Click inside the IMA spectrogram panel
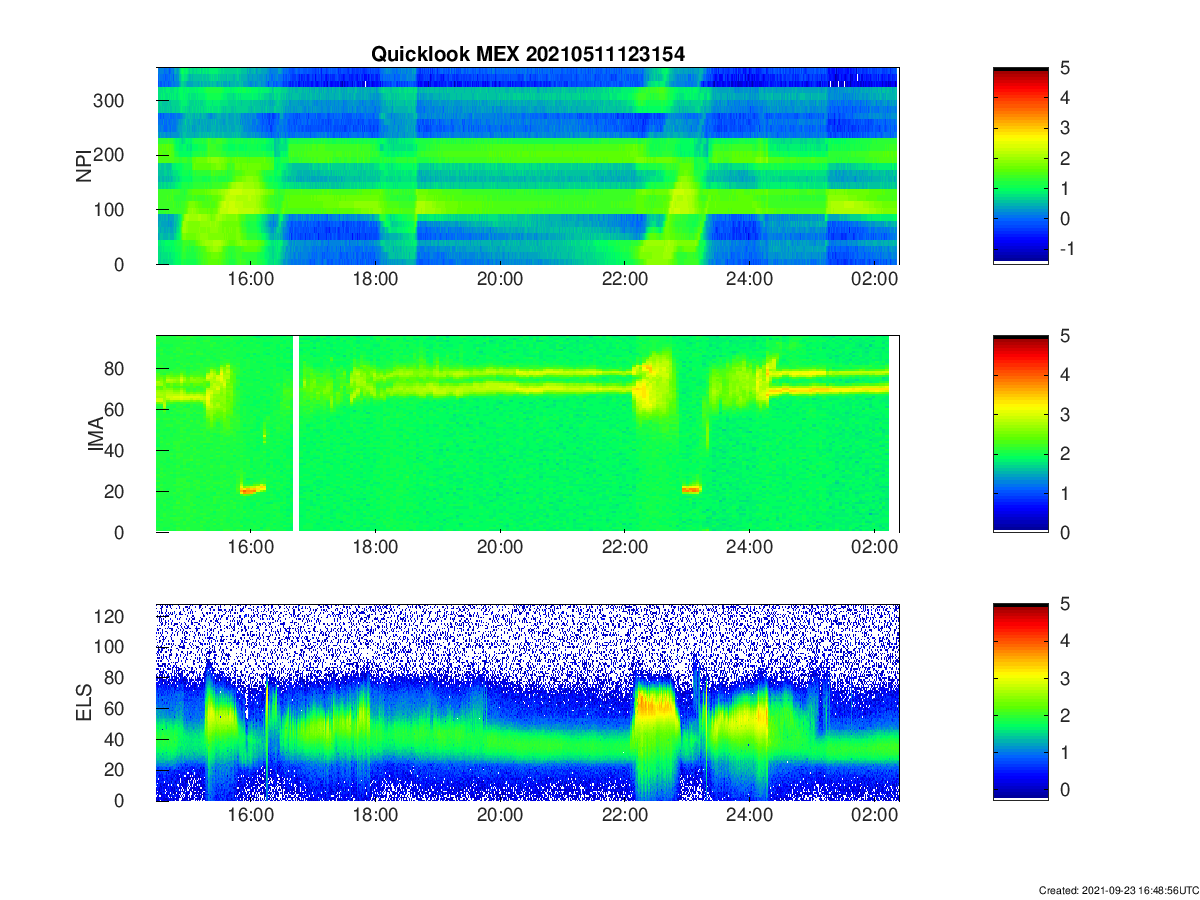Image resolution: width=1200 pixels, height=900 pixels. [x=528, y=434]
